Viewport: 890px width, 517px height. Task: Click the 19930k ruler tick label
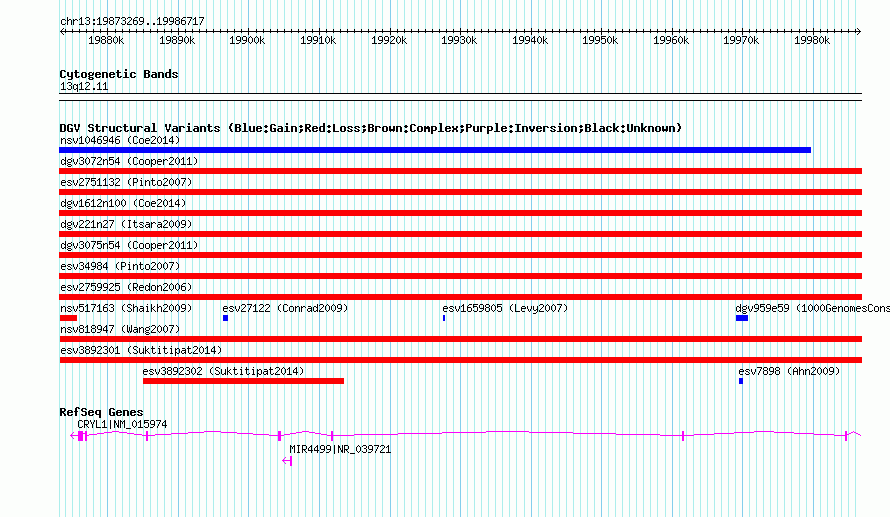459,40
